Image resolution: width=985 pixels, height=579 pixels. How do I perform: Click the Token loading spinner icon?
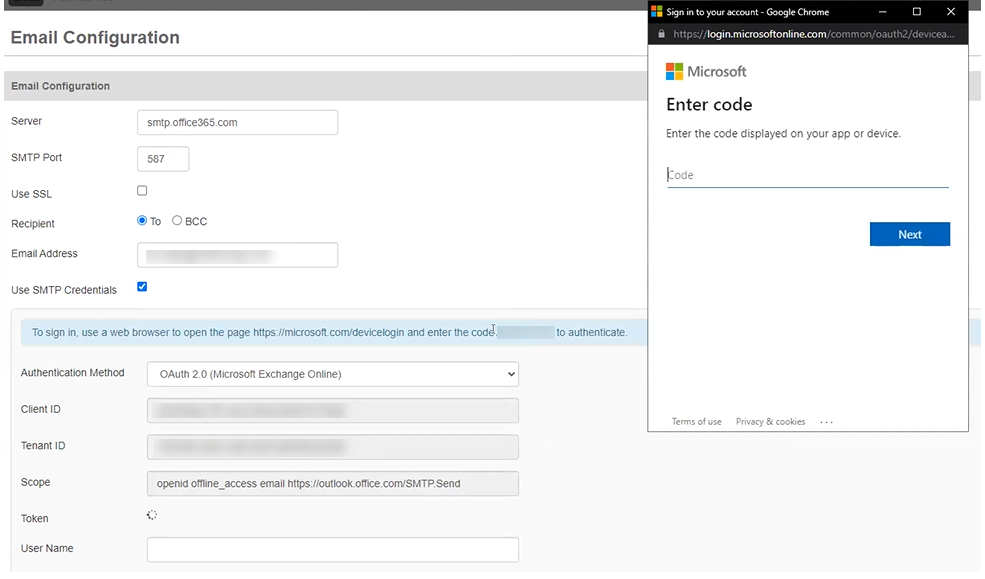[152, 514]
